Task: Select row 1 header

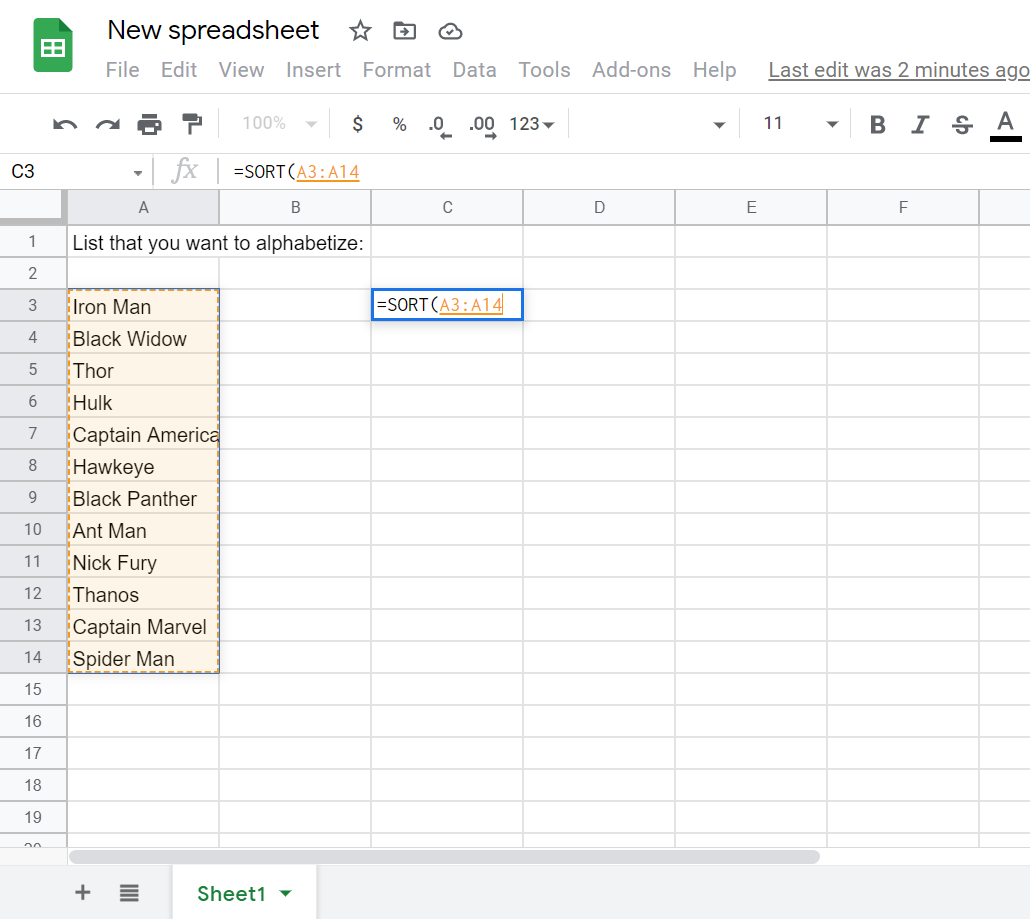Action: [x=33, y=241]
